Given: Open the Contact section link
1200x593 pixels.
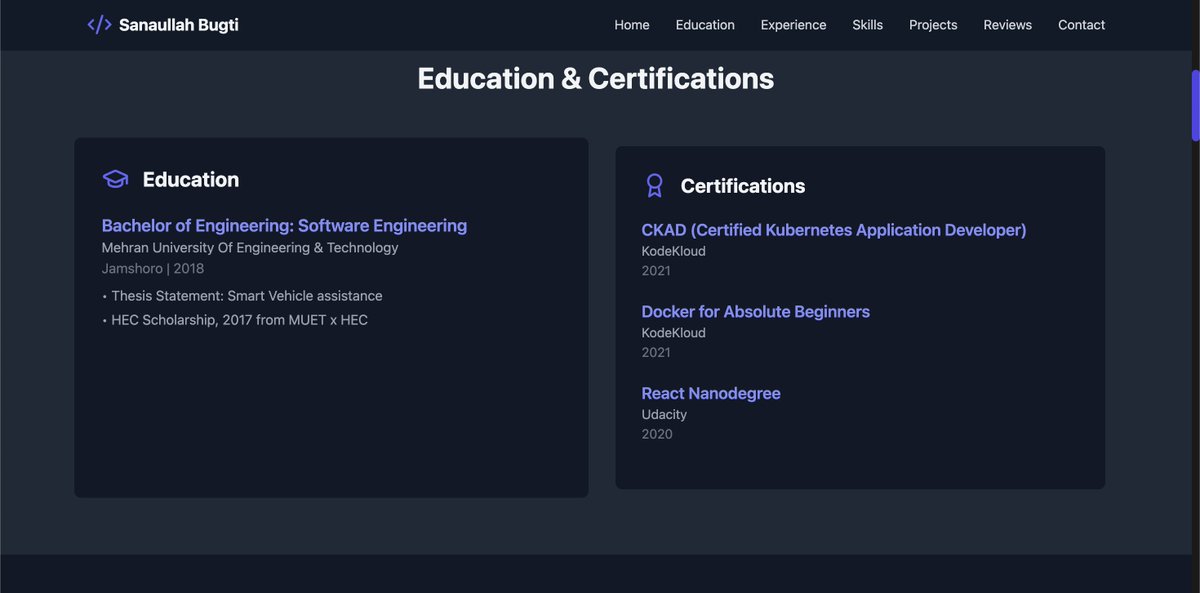Looking at the screenshot, I should (x=1081, y=24).
